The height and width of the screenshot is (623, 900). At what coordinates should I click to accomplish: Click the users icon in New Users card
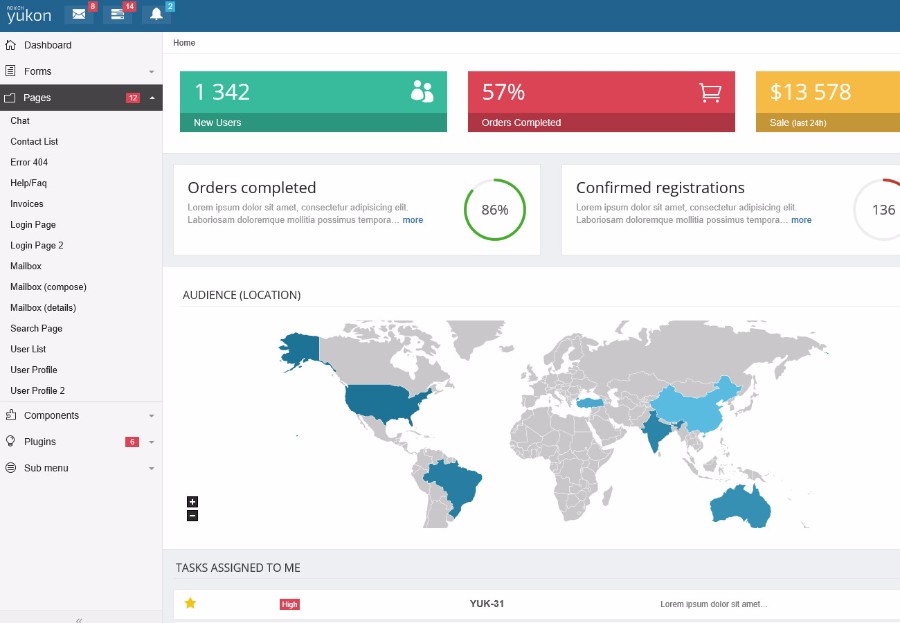[x=422, y=92]
